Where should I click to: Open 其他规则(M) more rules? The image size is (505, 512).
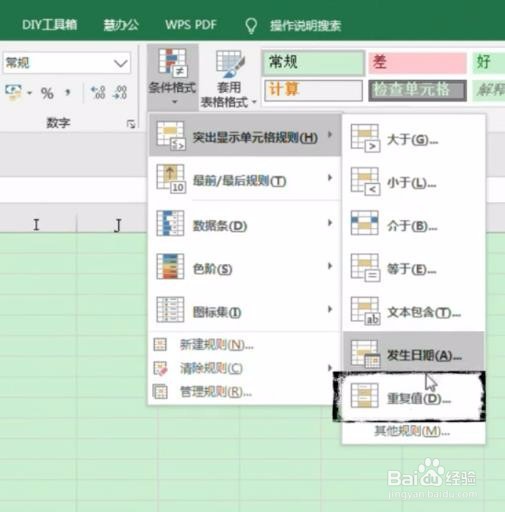[412, 432]
